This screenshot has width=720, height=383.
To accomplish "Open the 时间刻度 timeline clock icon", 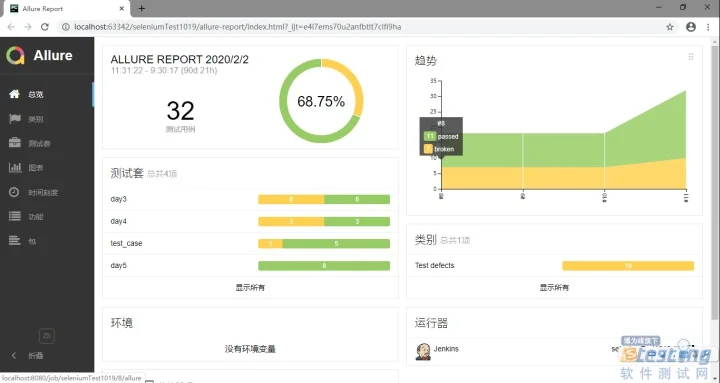I will (x=14, y=192).
